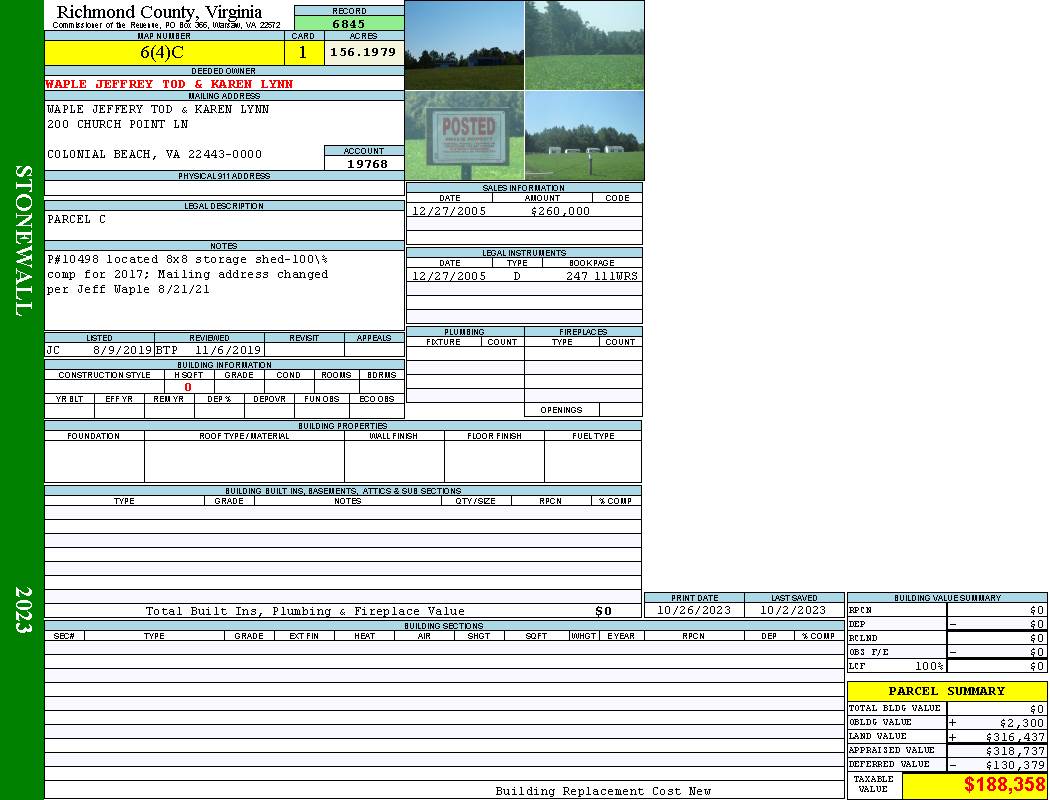Select the top-left blue sky property photo
The image size is (1050, 800).
point(464,45)
